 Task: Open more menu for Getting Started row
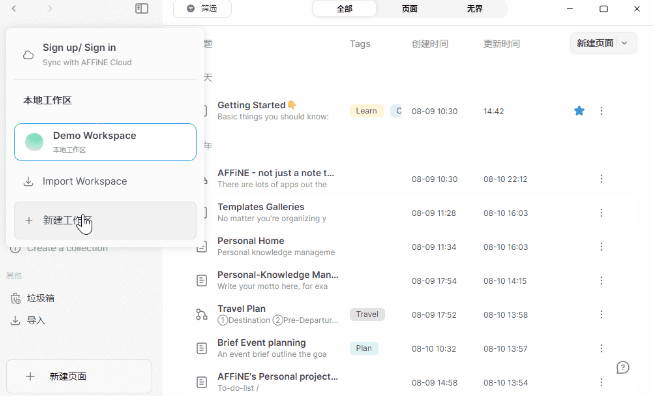coord(601,111)
